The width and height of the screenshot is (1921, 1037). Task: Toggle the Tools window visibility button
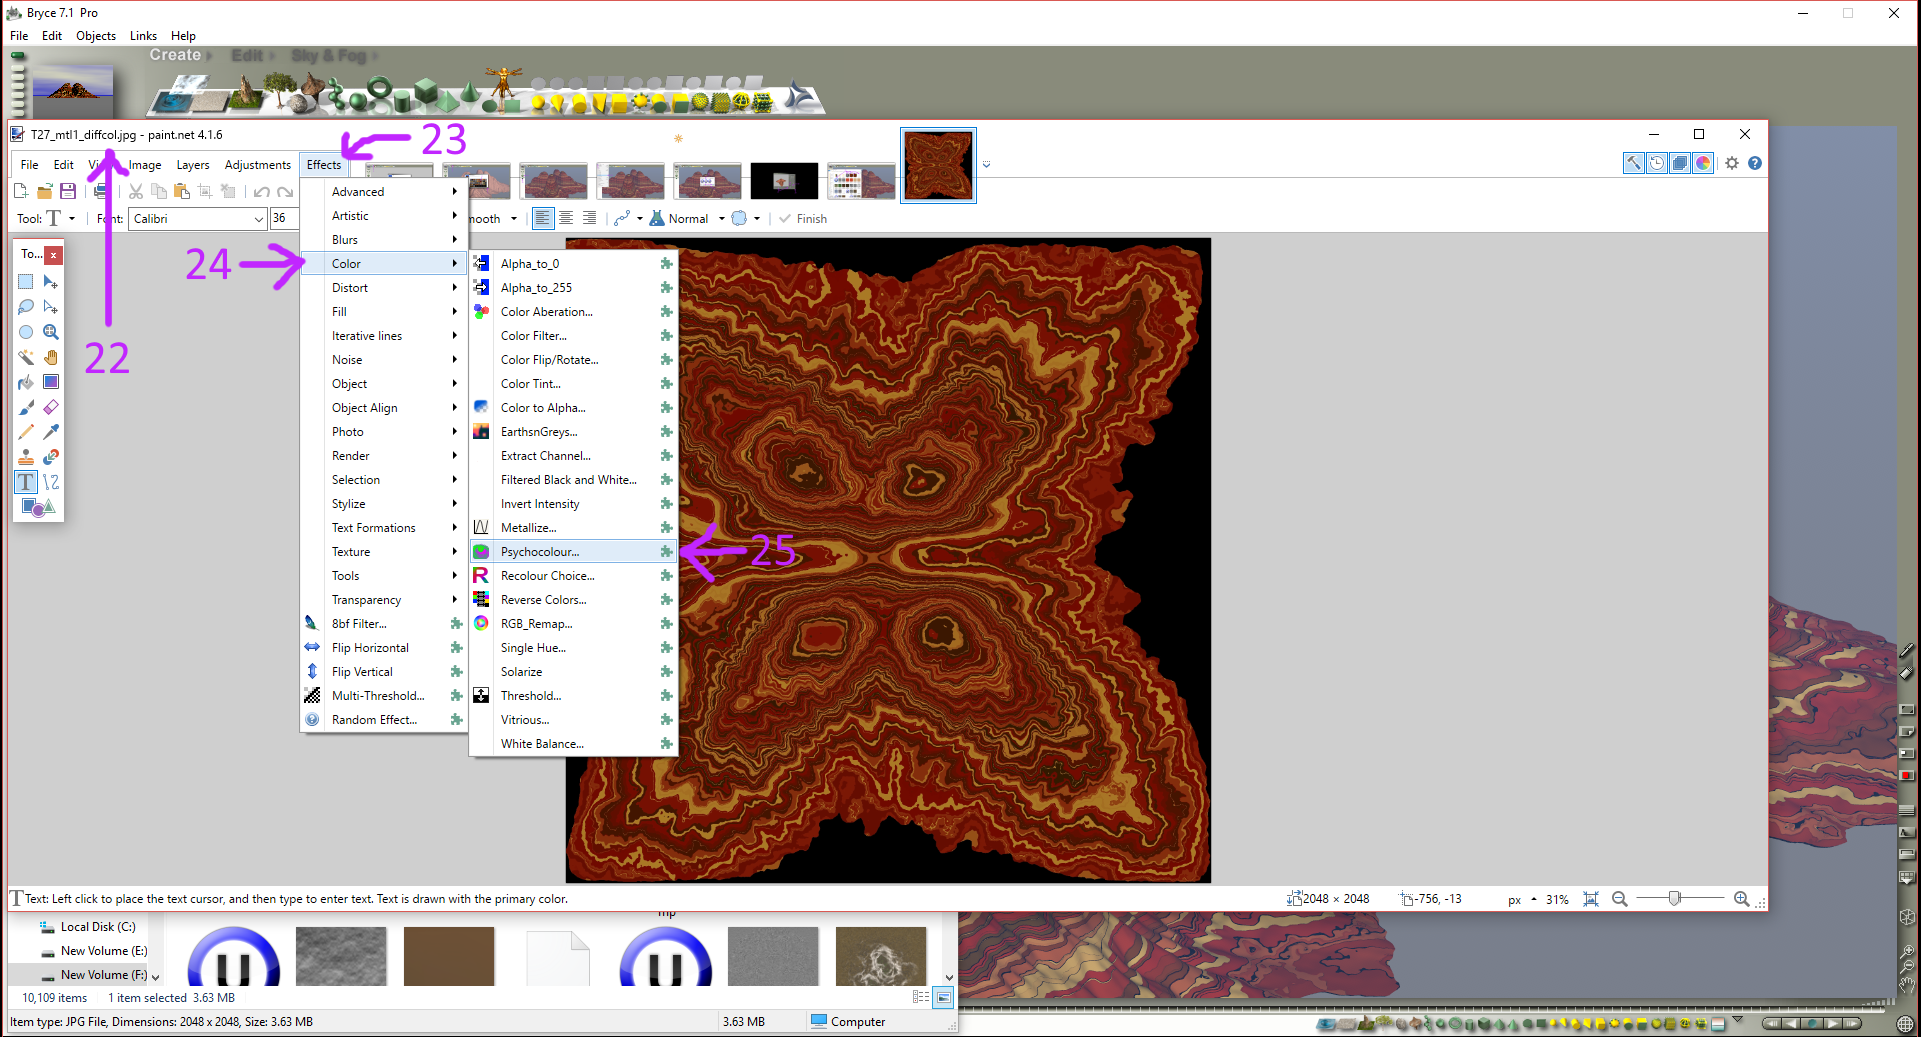point(1633,163)
